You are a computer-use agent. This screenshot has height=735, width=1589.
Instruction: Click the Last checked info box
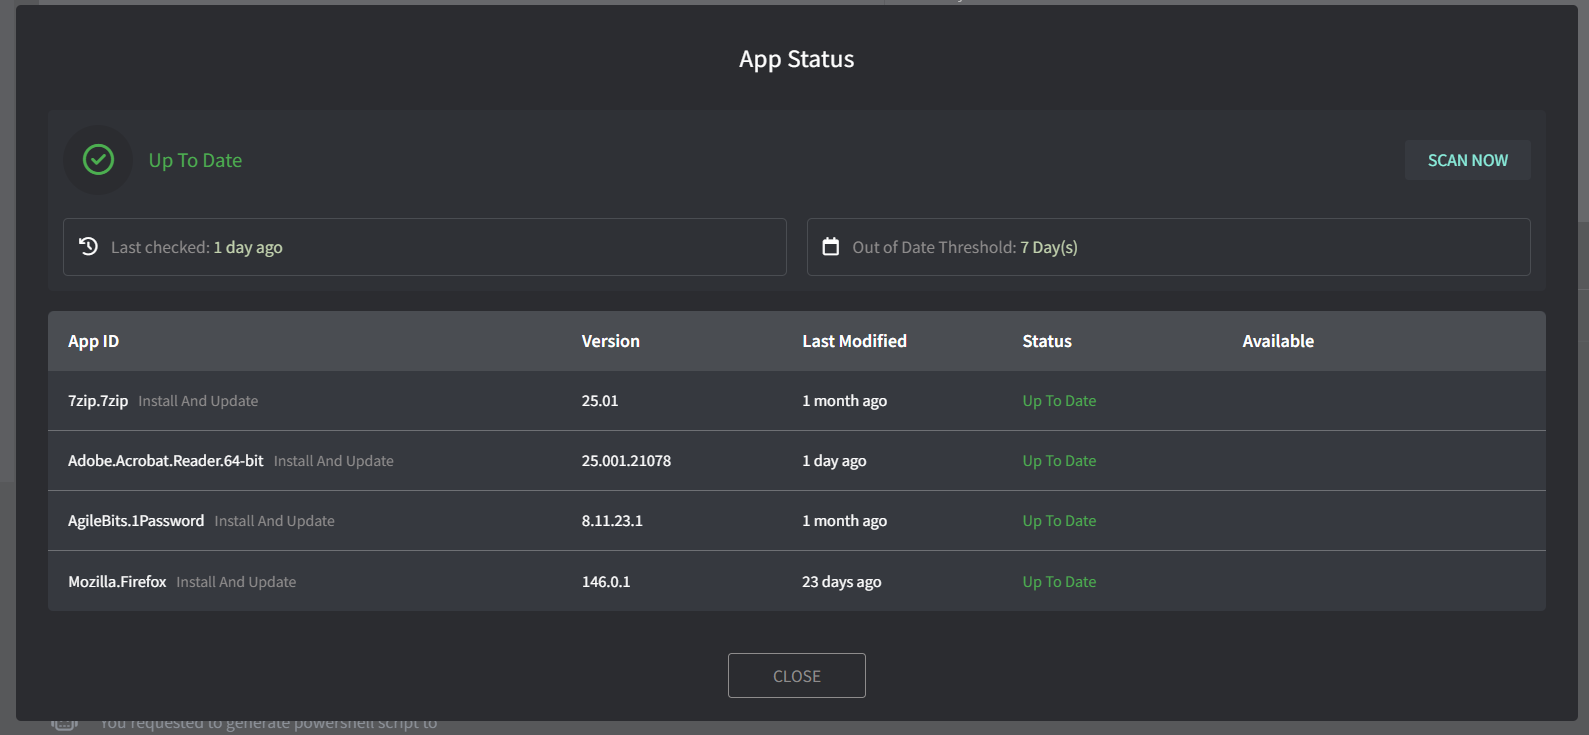pos(424,247)
